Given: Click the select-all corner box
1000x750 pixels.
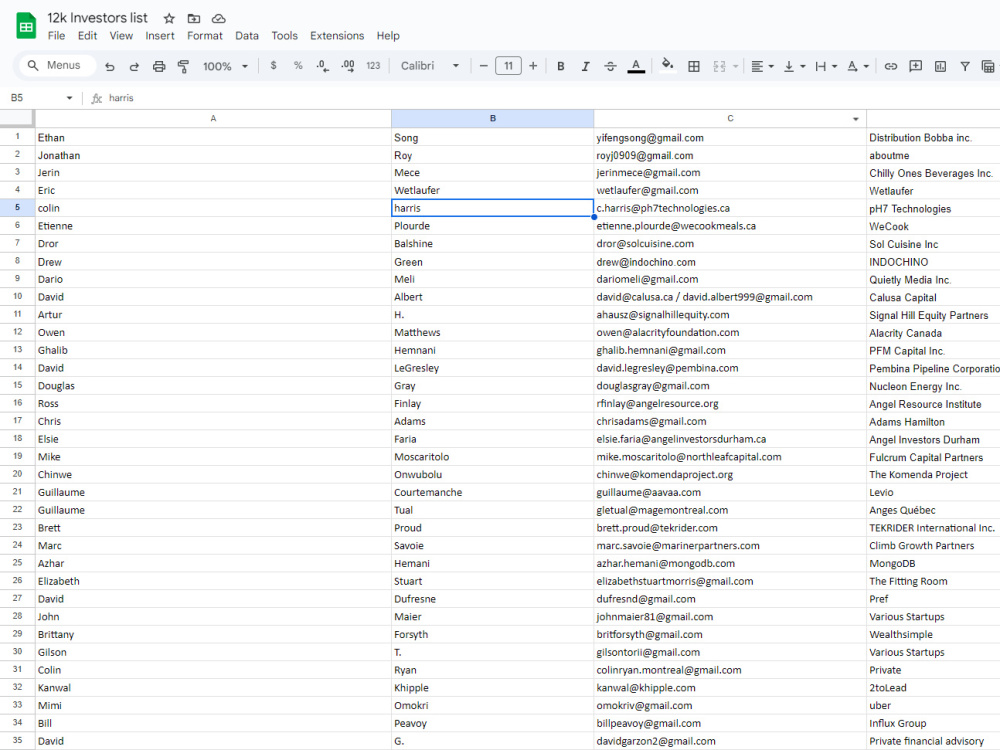Looking at the screenshot, I should coord(17,119).
